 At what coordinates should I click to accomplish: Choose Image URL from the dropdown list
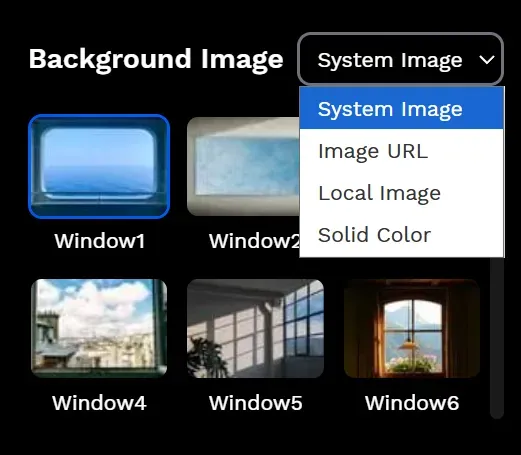(x=402, y=151)
